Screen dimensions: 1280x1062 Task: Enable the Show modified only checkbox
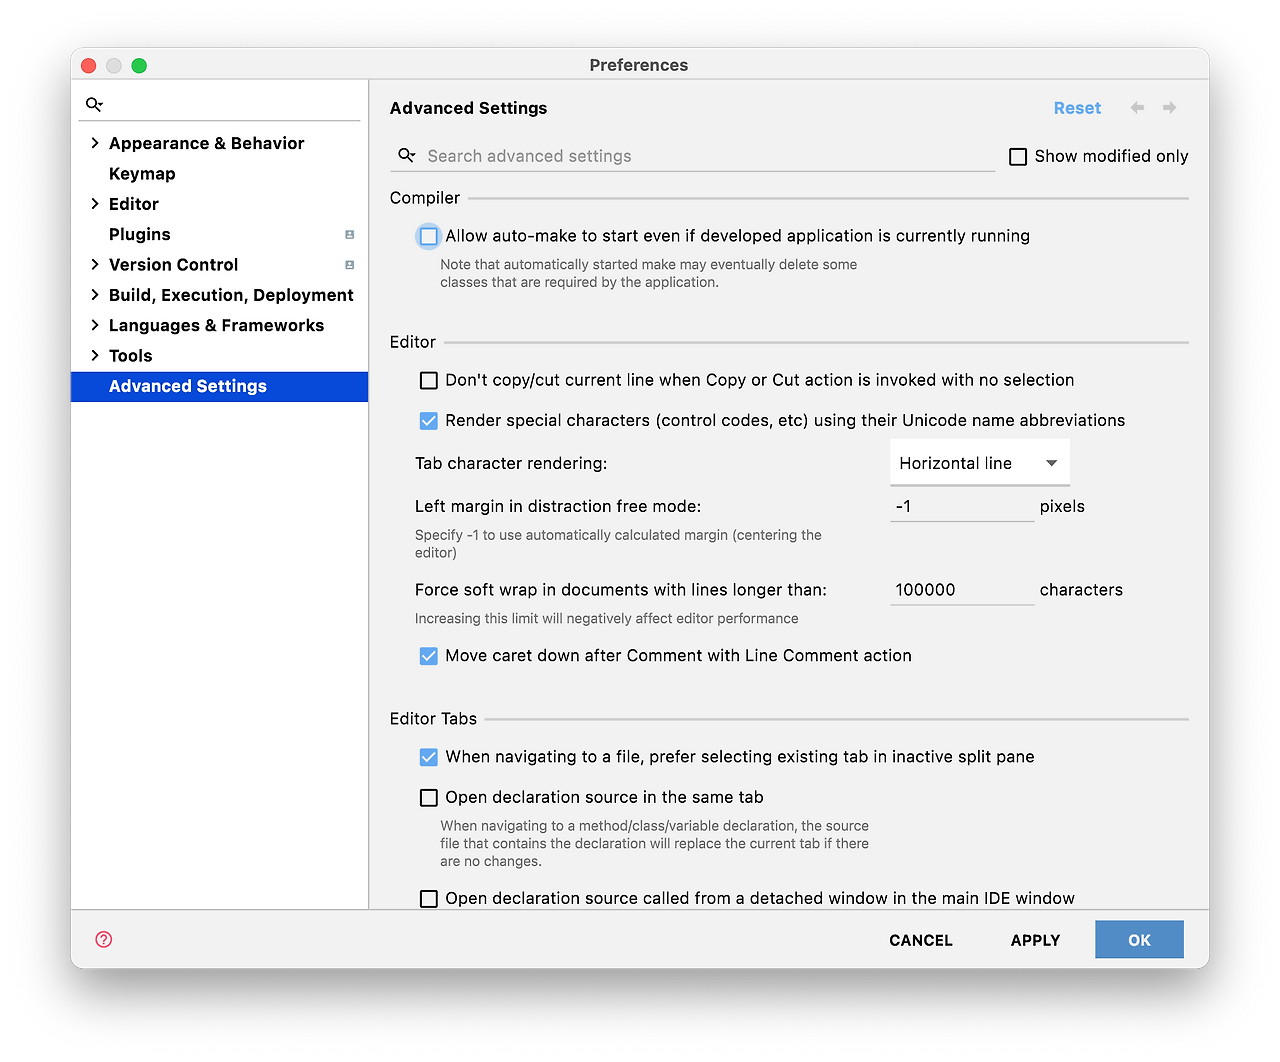[x=1018, y=156]
